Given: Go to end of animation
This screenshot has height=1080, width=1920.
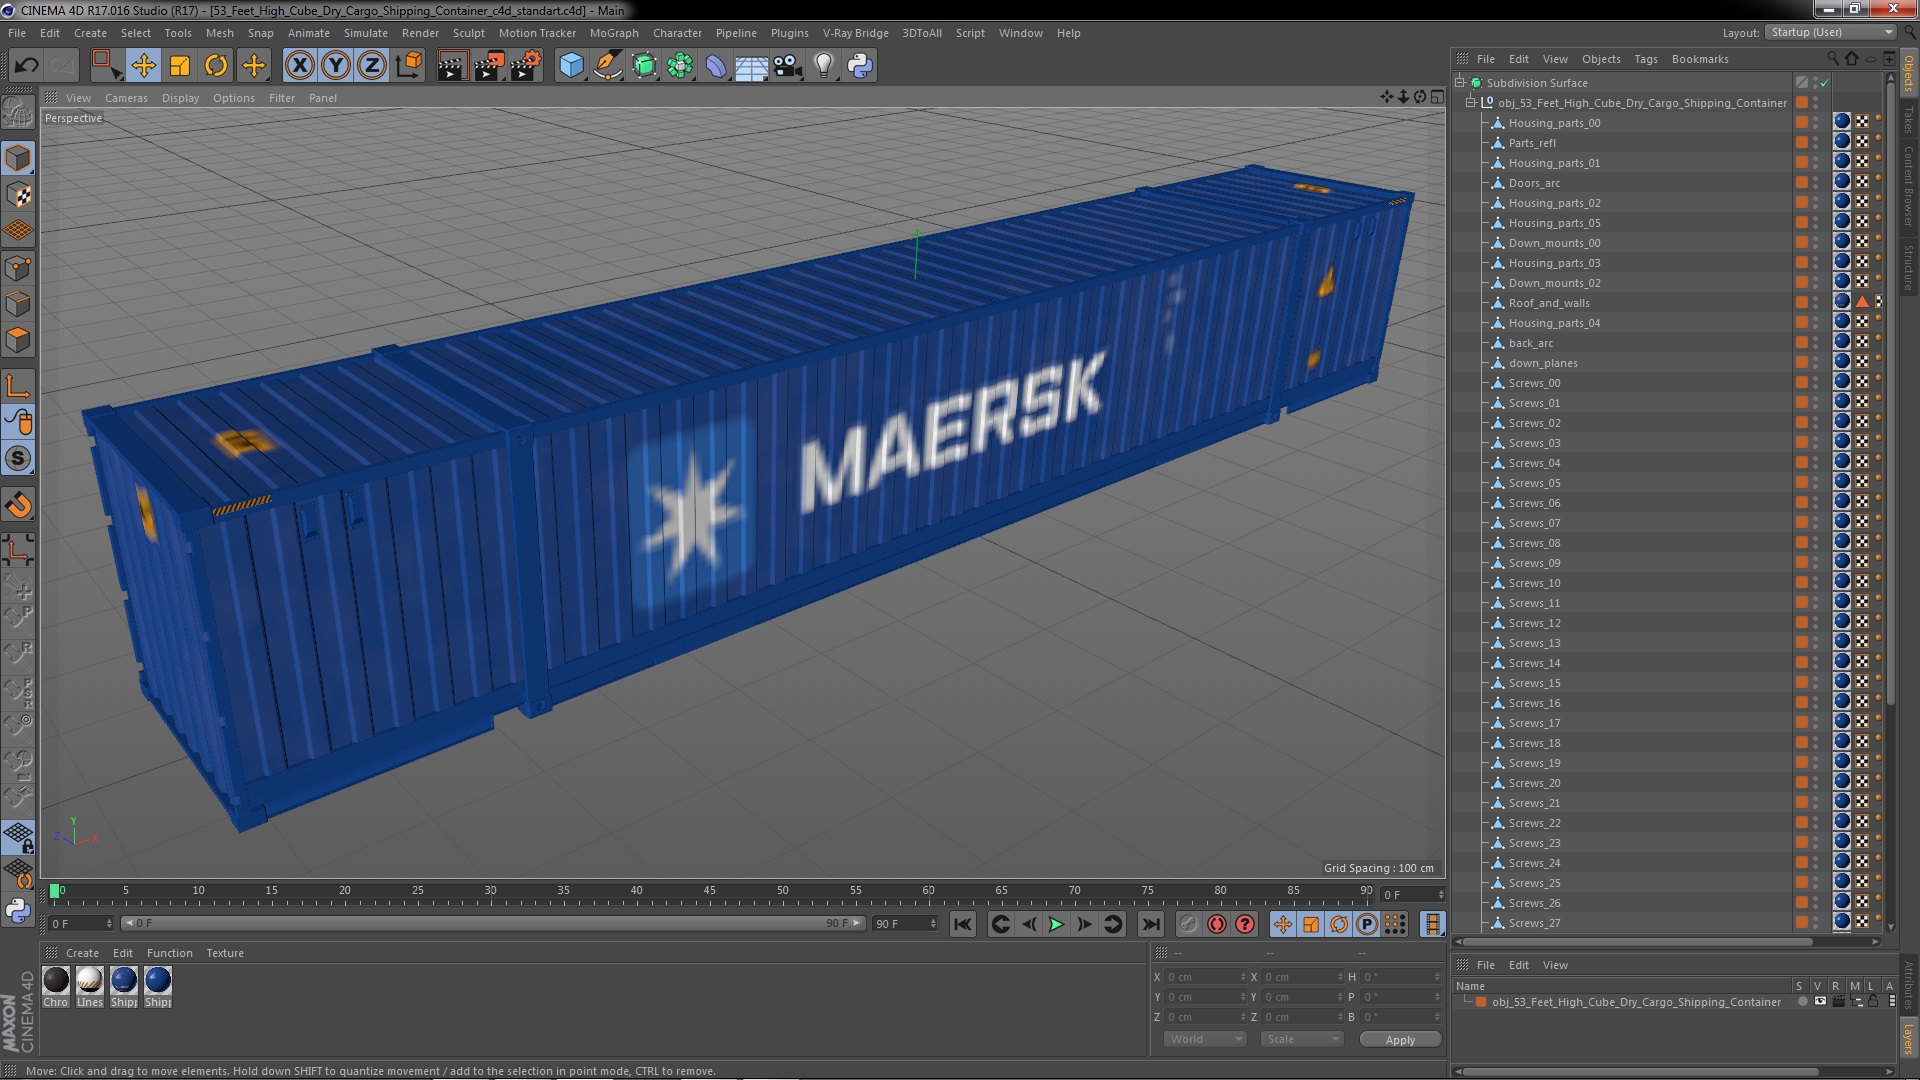Looking at the screenshot, I should pyautogui.click(x=1151, y=925).
